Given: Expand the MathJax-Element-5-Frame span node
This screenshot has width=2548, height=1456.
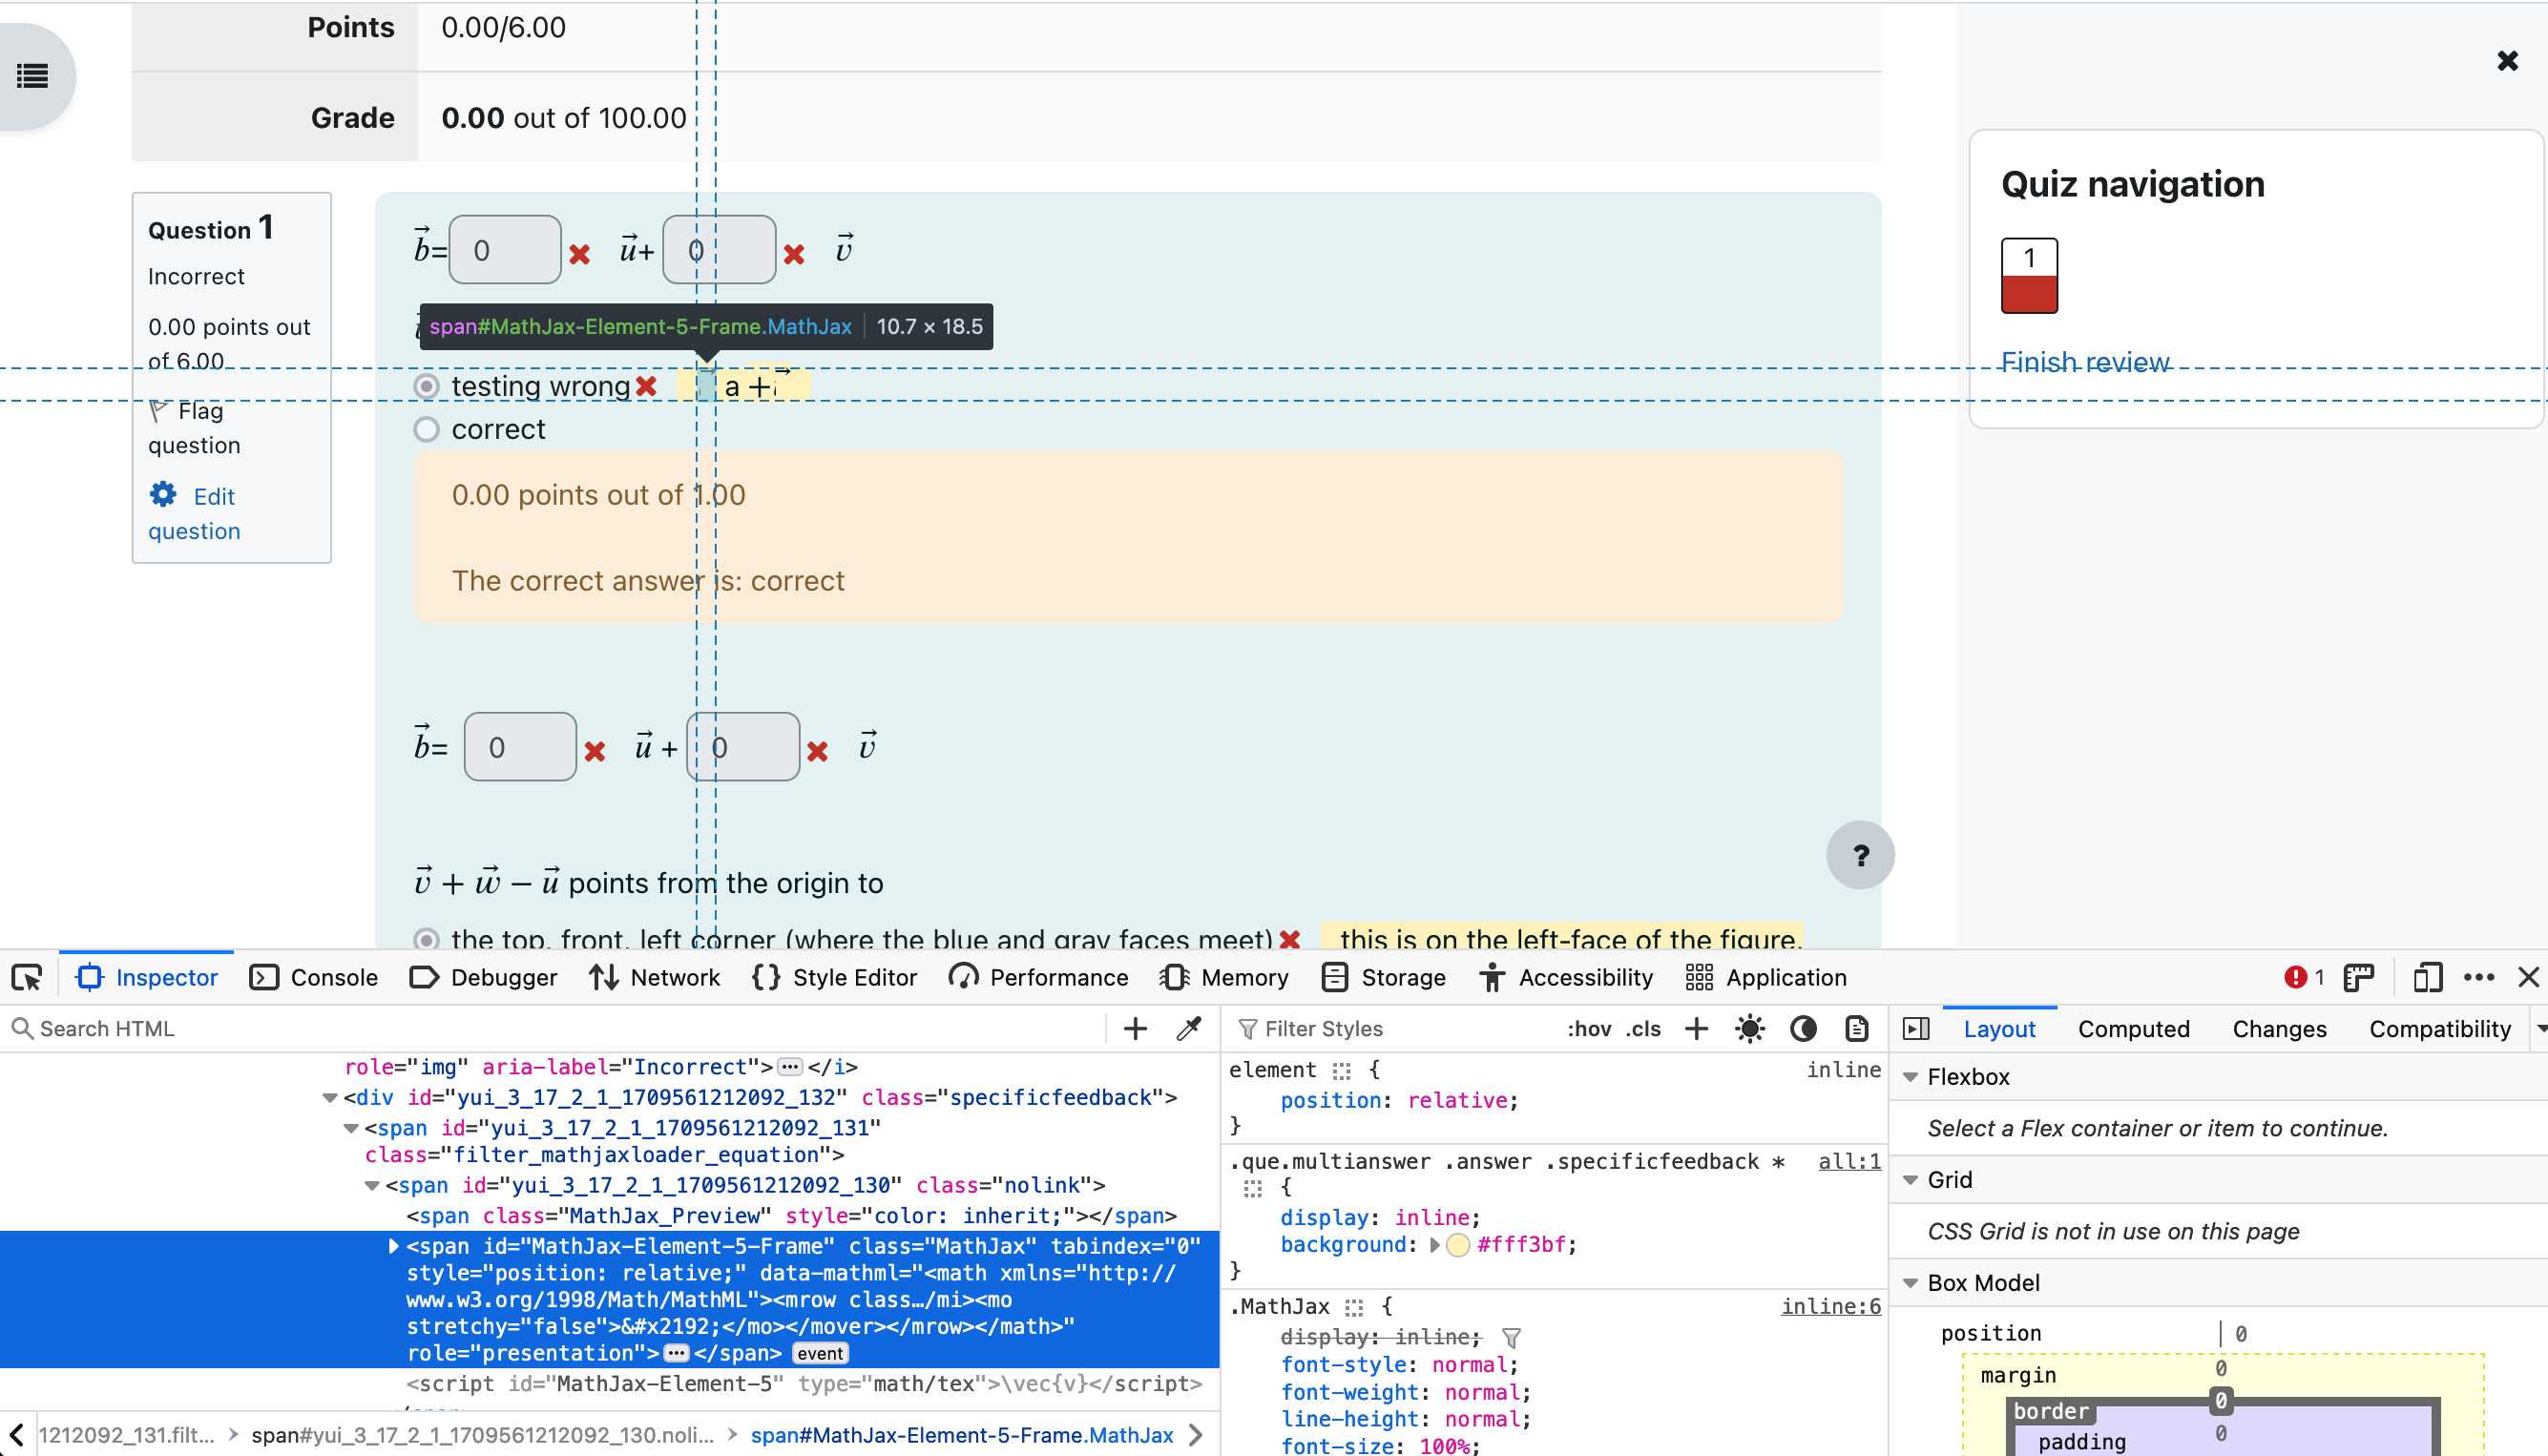Looking at the screenshot, I should (393, 1247).
